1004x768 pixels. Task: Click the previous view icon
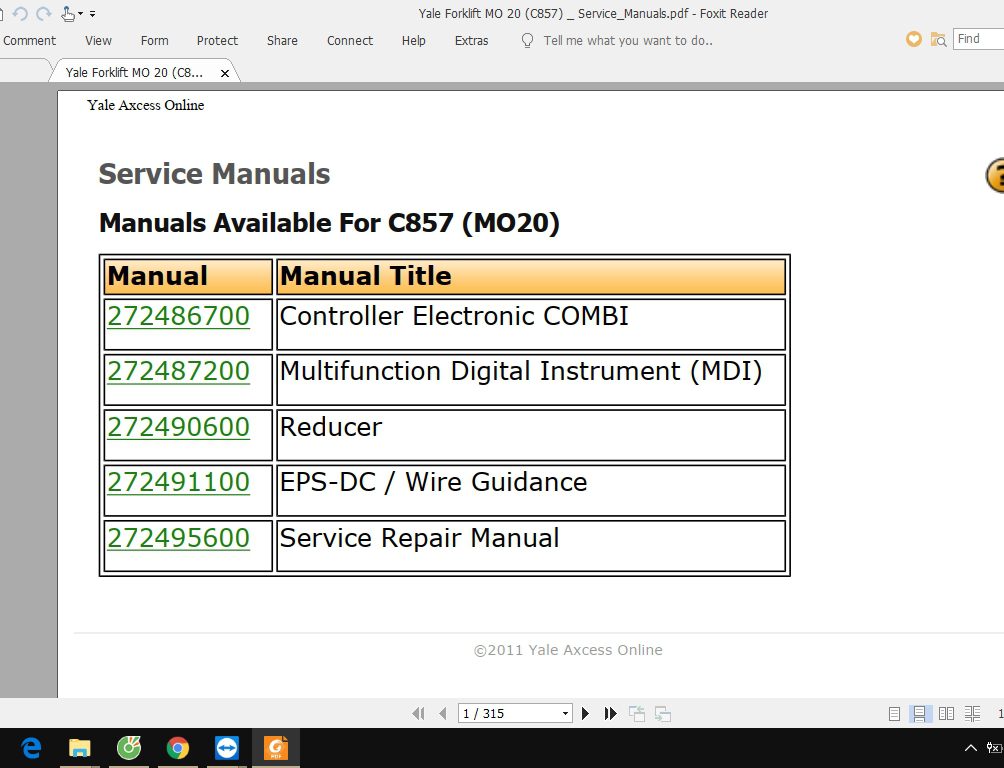click(x=636, y=713)
